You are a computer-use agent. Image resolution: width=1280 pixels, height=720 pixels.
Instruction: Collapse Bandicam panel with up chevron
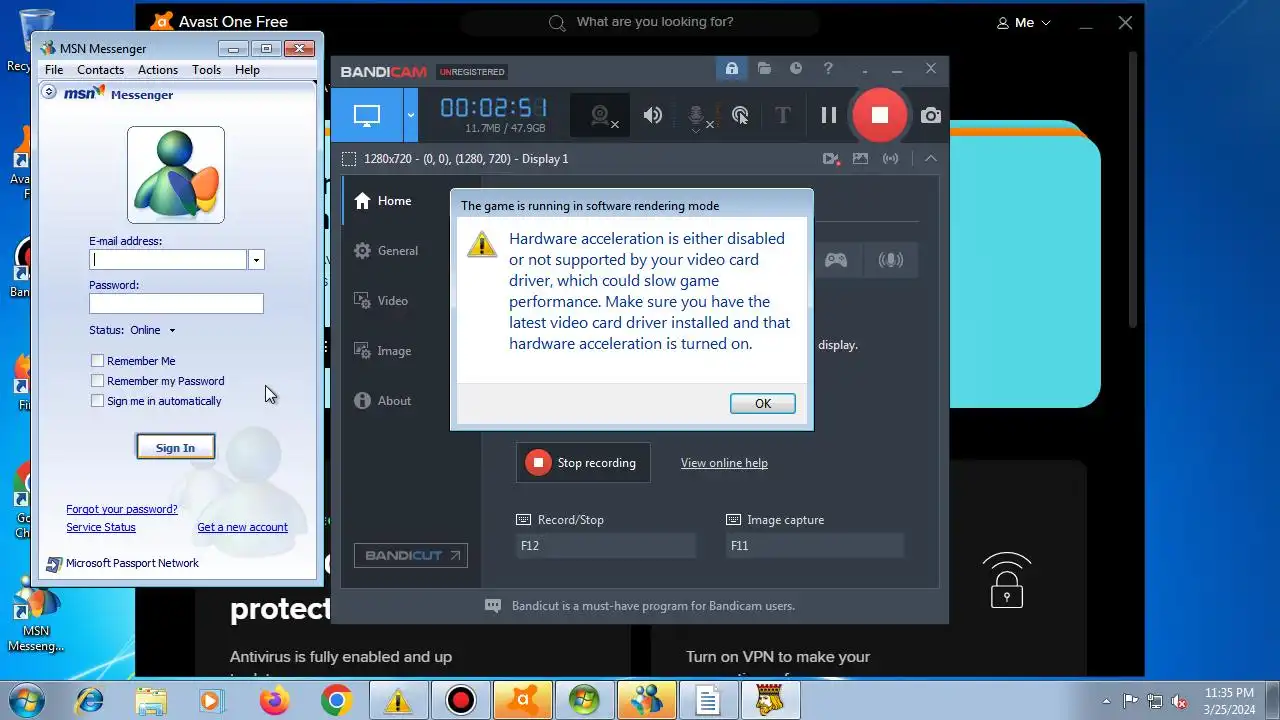[x=931, y=158]
